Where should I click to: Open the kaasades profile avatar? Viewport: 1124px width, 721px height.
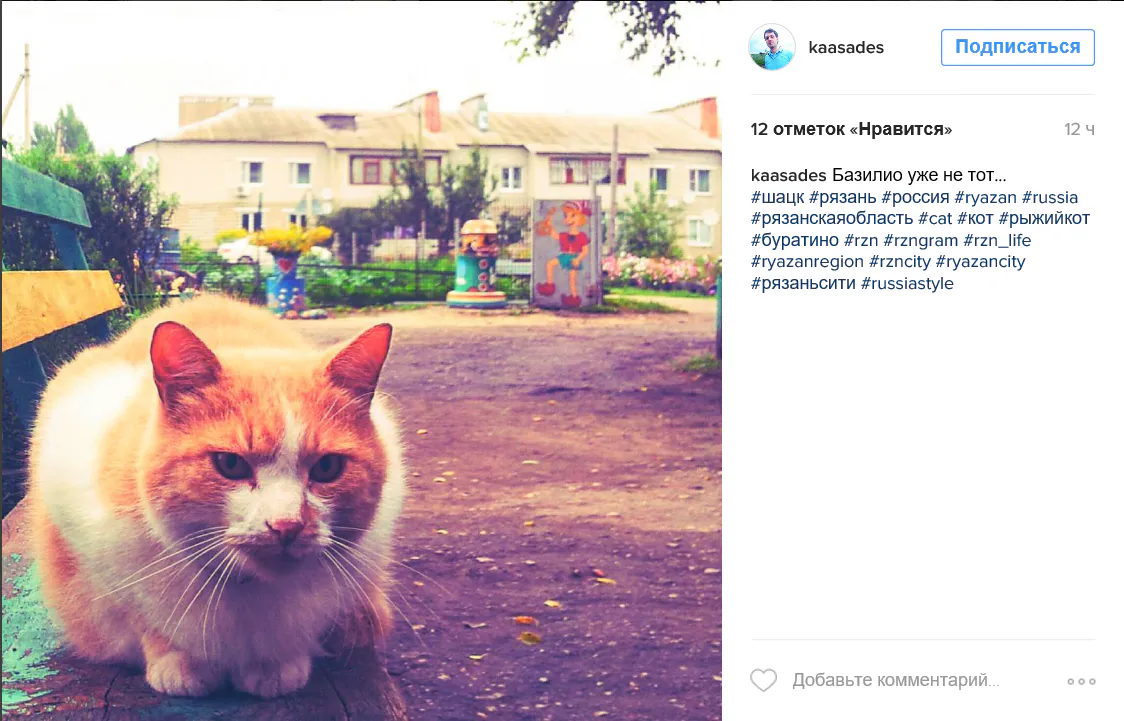point(772,47)
